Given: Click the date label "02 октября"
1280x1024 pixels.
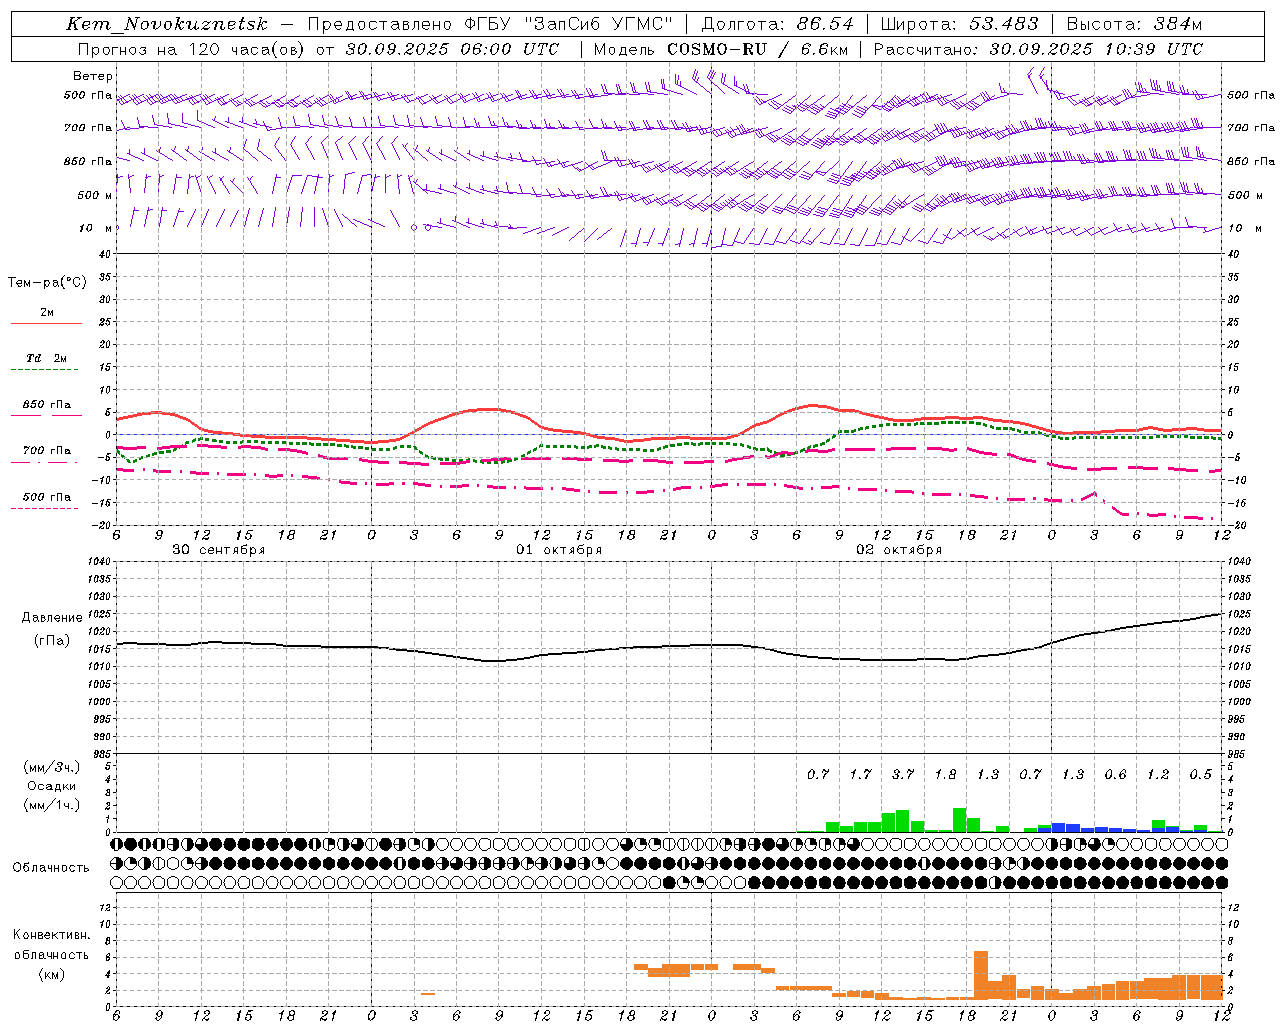Looking at the screenshot, I should coord(899,550).
